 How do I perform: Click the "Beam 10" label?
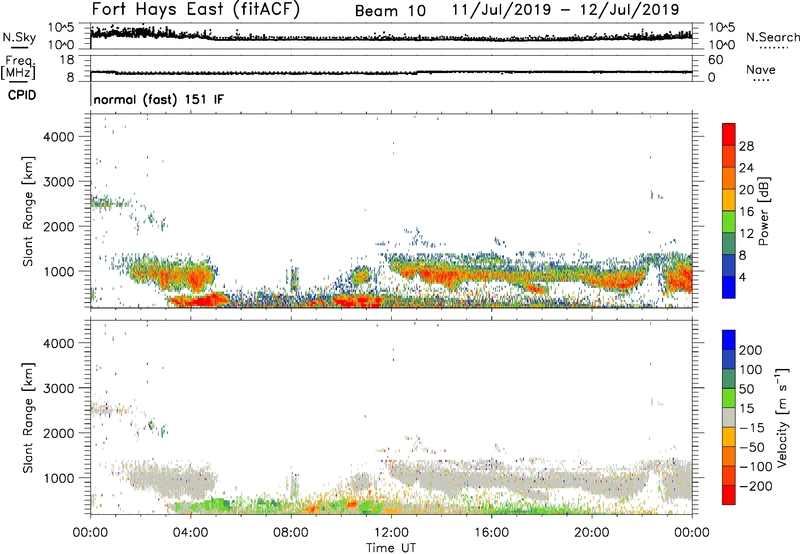[390, 11]
